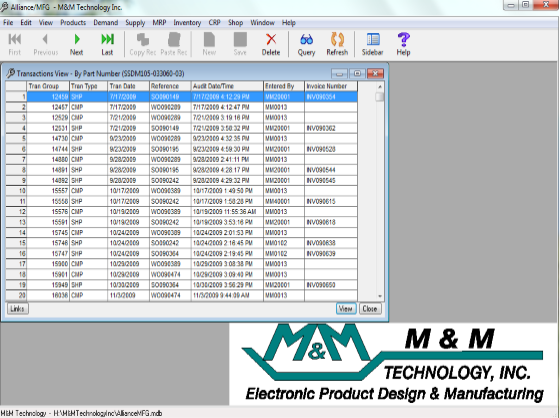The width and height of the screenshot is (560, 418).
Task: Click audit time 10/19/2009 11:55:36 AM
Action: 227,212
